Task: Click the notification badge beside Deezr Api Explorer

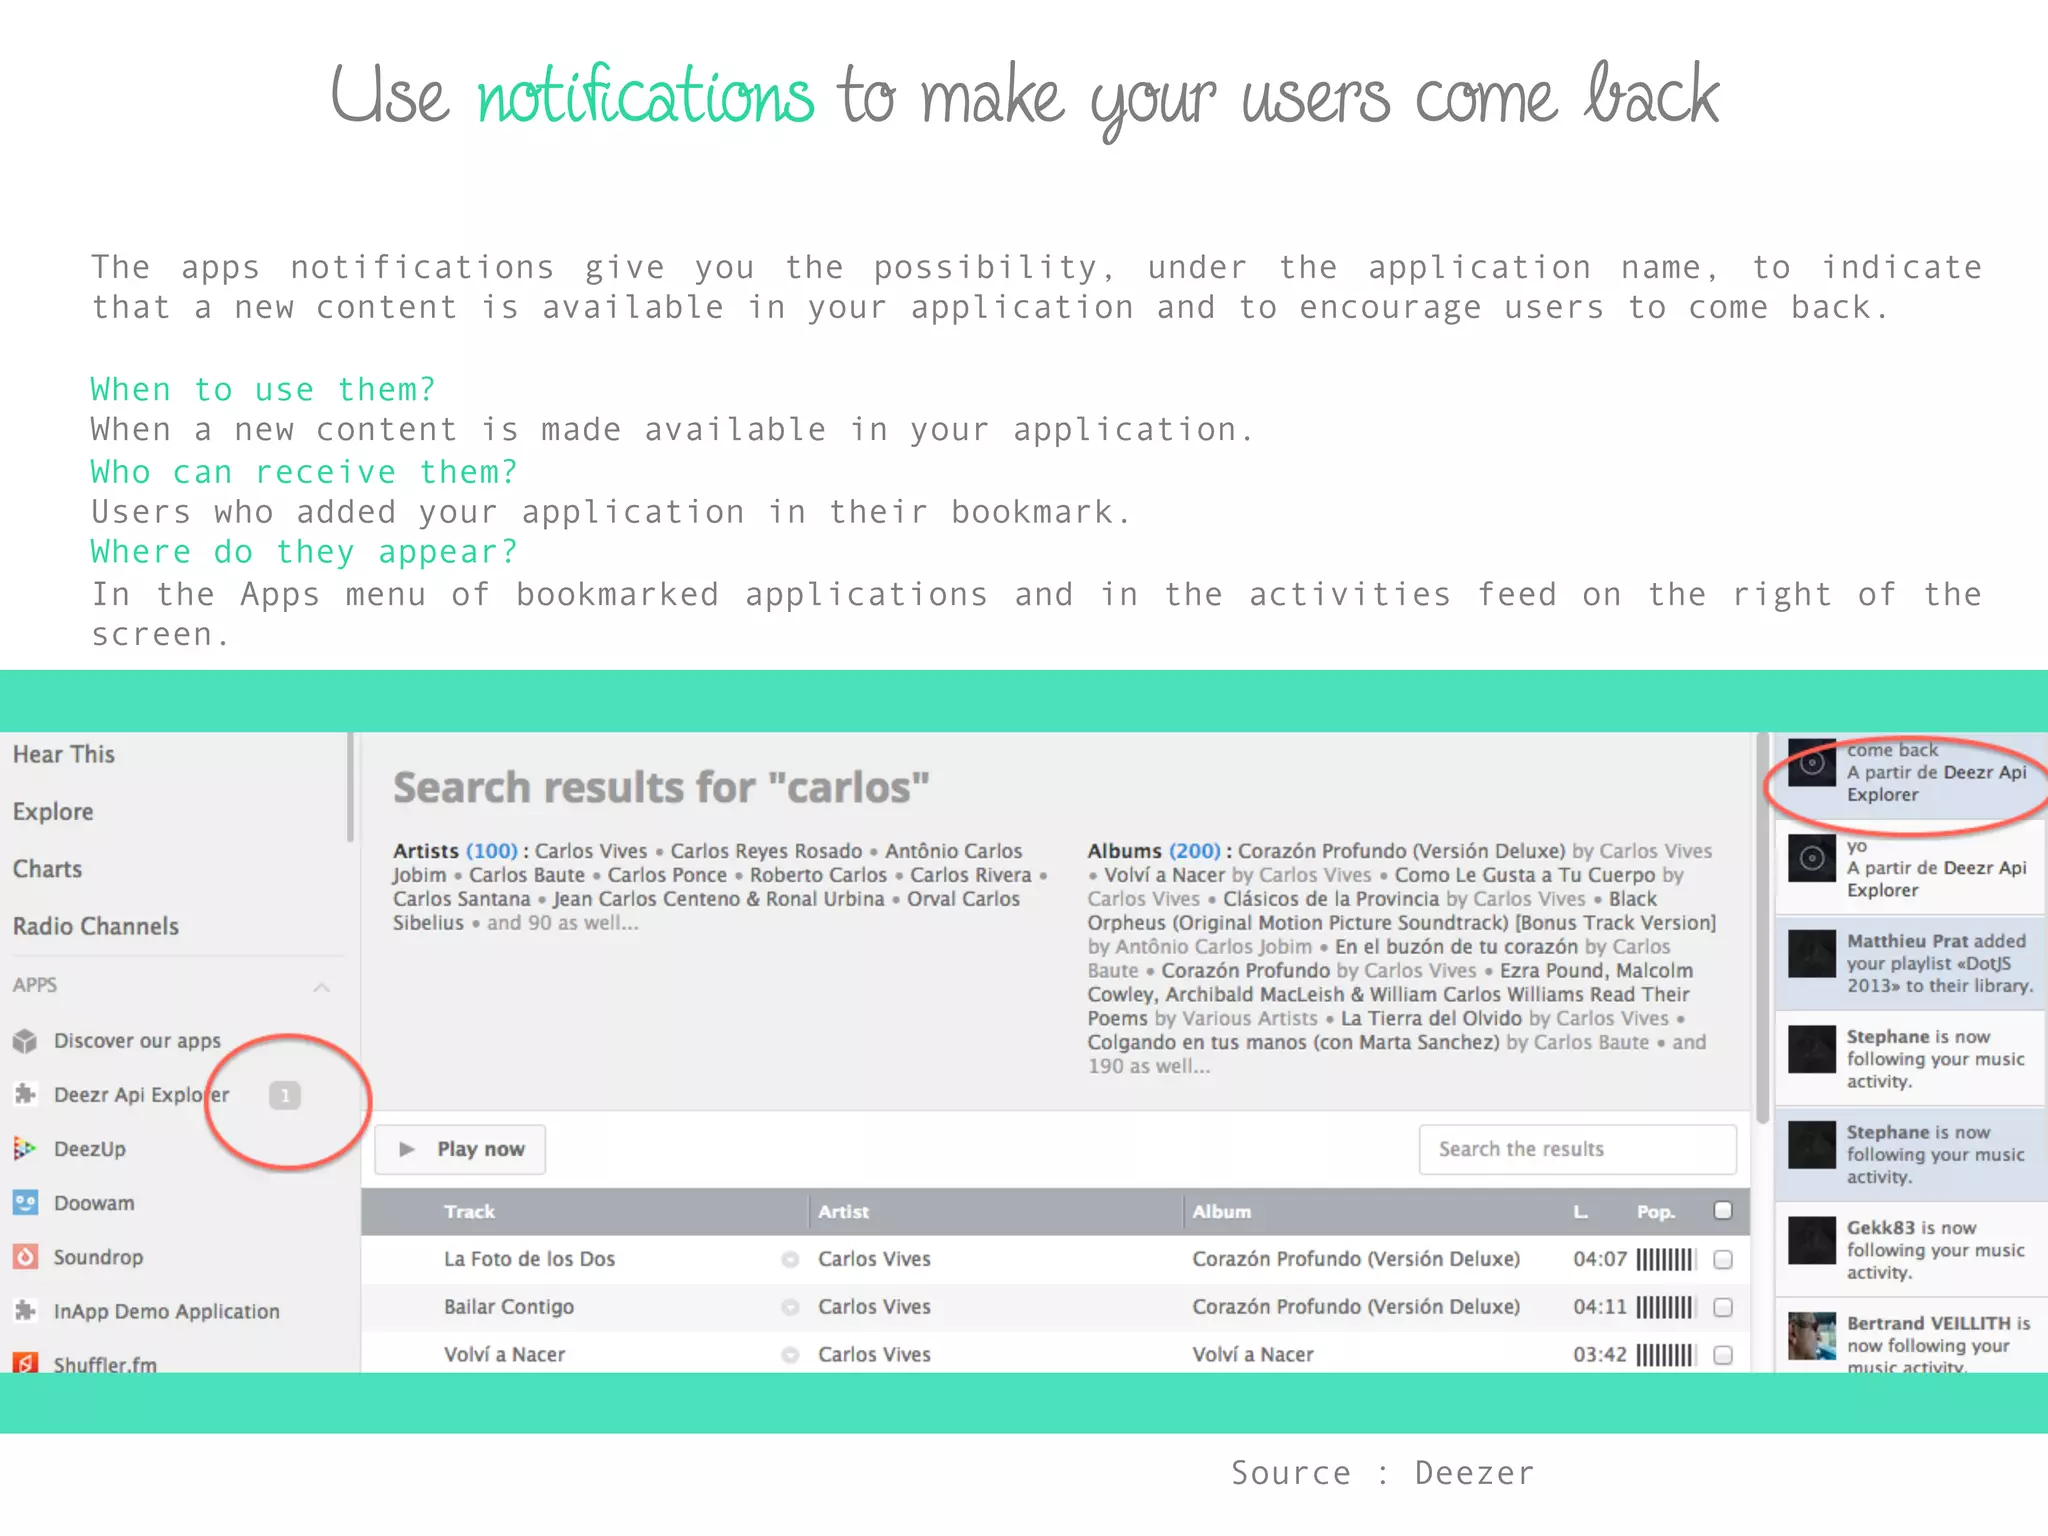Action: (x=285, y=1096)
